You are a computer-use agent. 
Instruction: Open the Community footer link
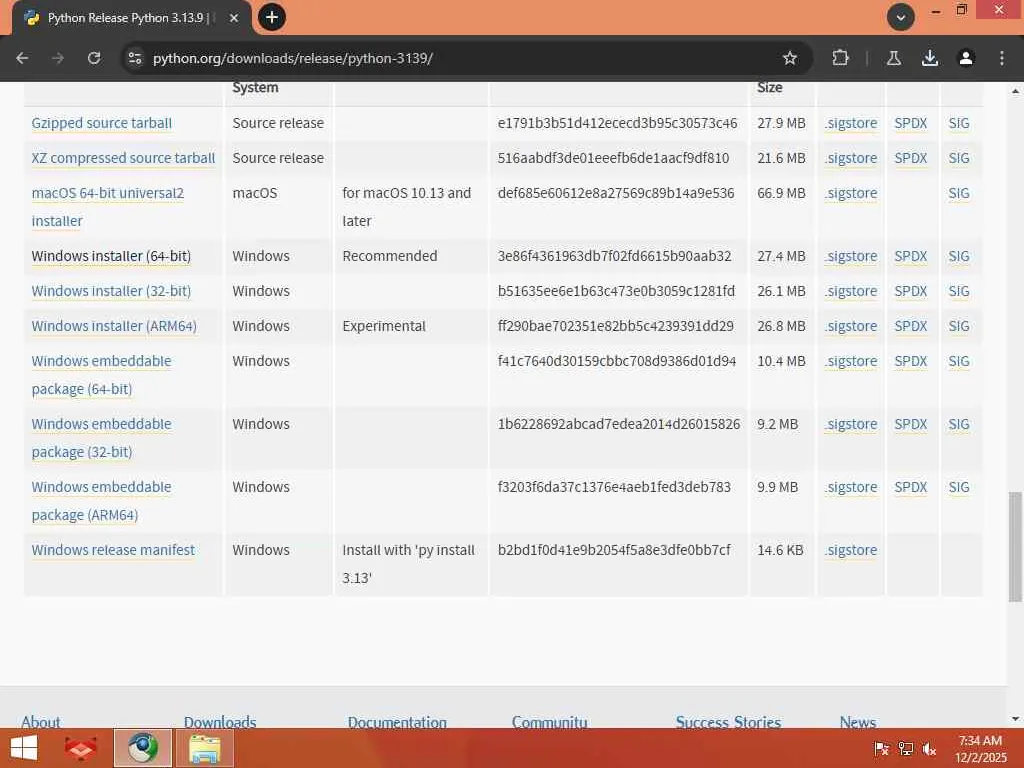coord(549,722)
